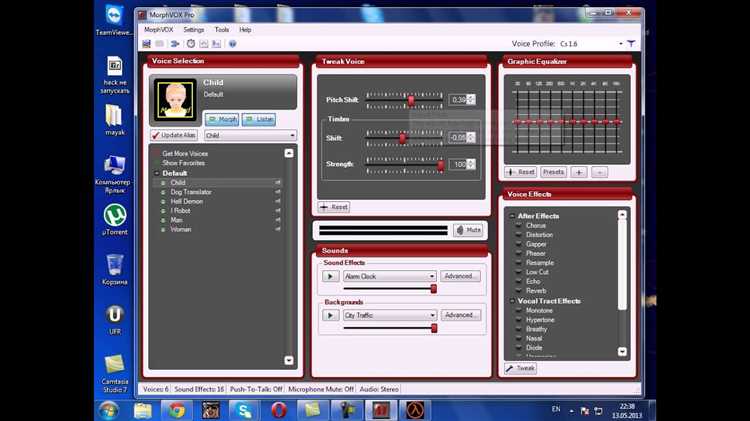The width and height of the screenshot is (750, 421).
Task: Click the first icon in MorphVOX toolbar
Action: [x=146, y=44]
